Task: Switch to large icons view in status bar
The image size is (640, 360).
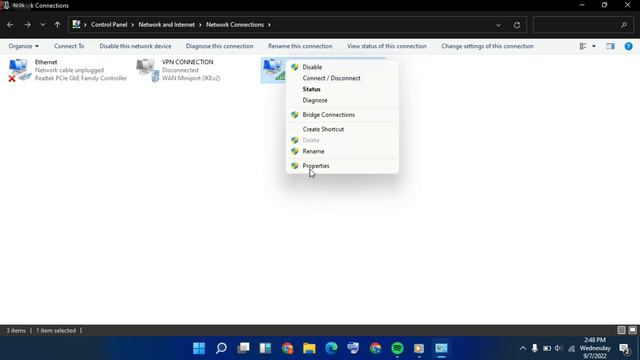Action: (x=632, y=330)
